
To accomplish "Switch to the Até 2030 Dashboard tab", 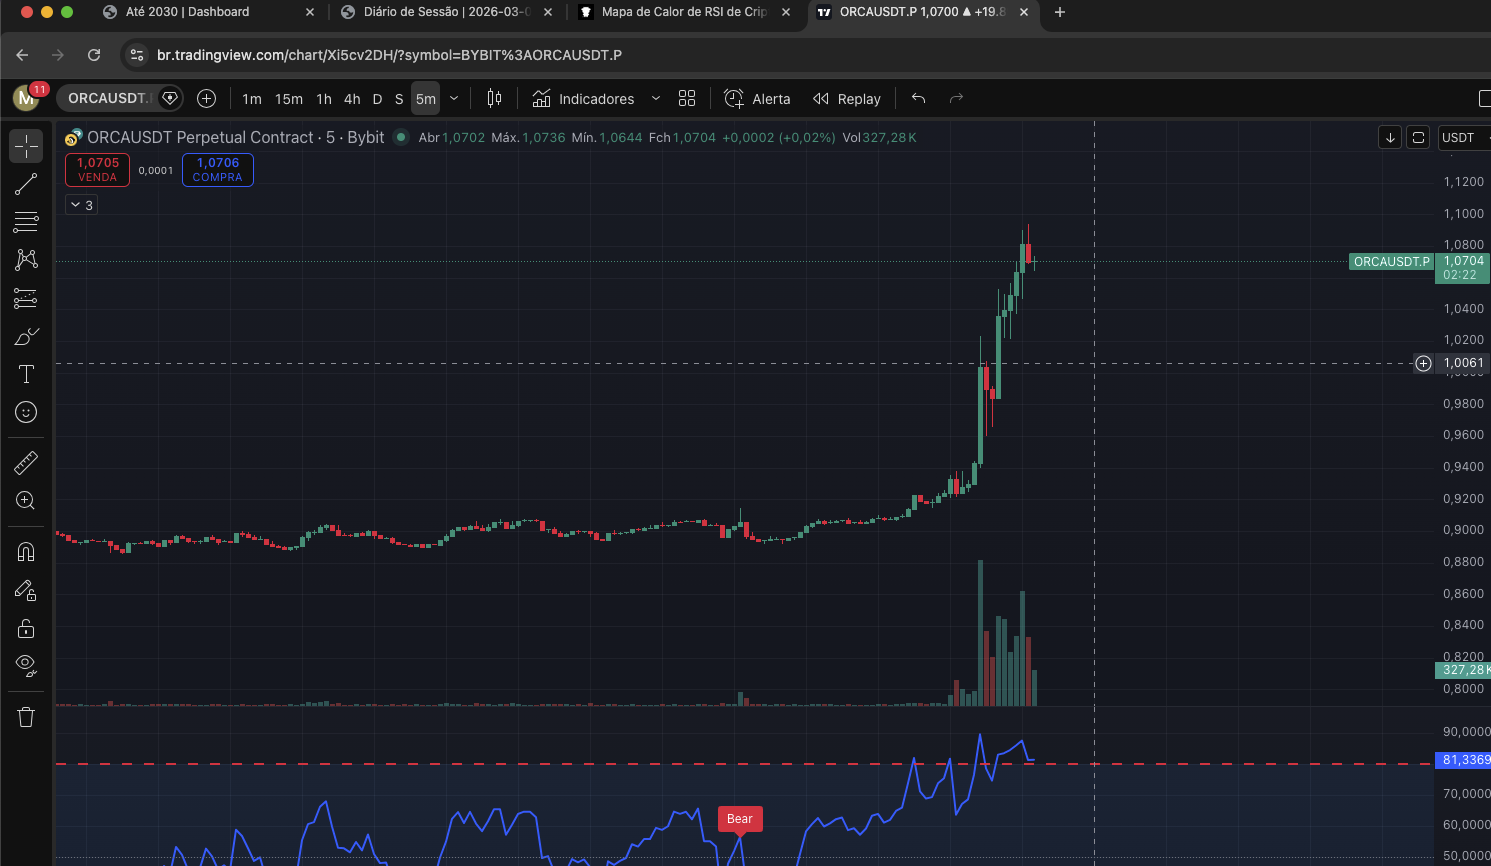I will (x=188, y=12).
